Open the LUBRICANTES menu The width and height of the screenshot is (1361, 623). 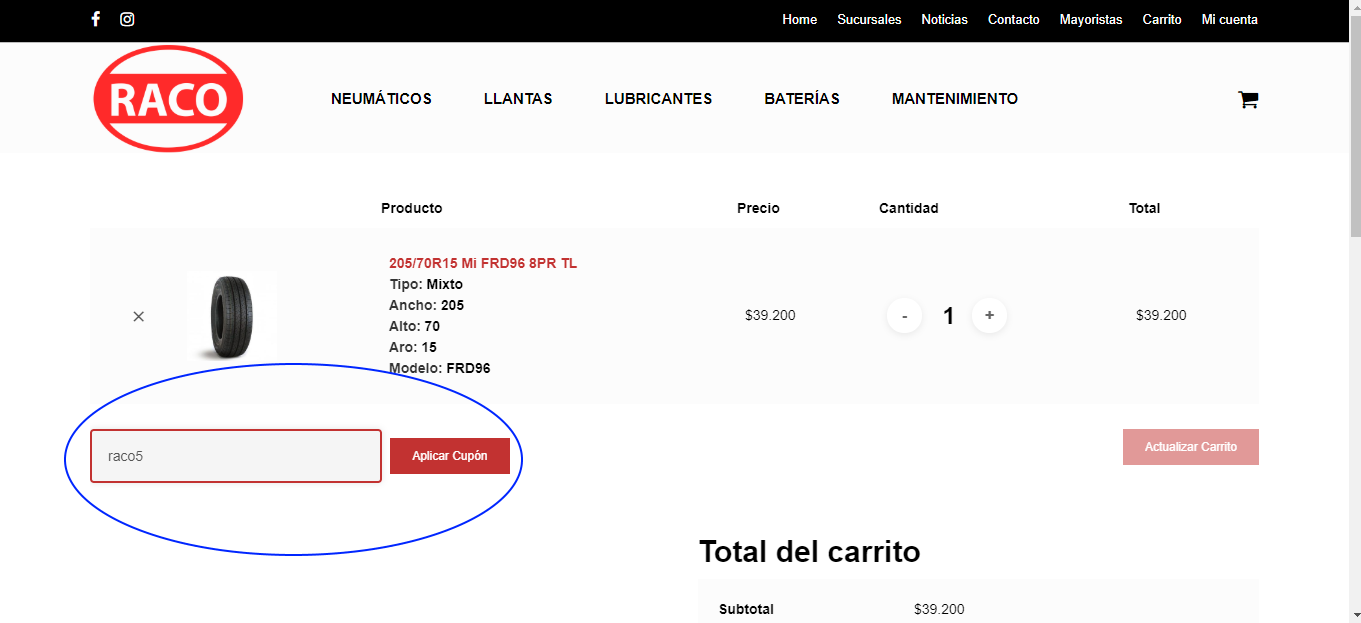658,99
